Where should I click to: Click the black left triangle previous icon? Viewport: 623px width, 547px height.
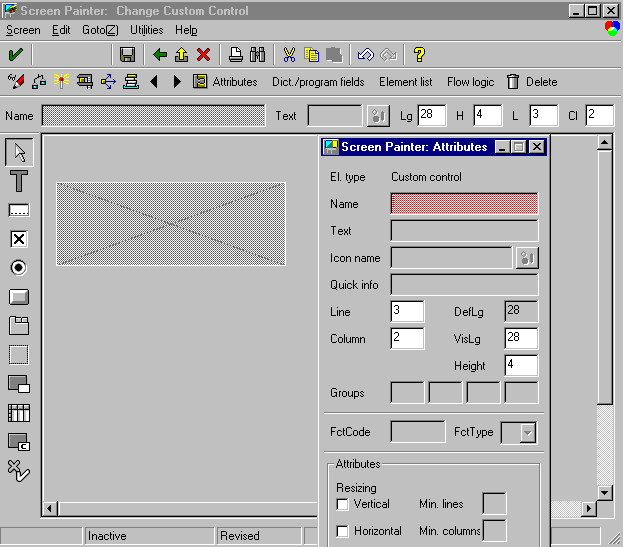[154, 82]
